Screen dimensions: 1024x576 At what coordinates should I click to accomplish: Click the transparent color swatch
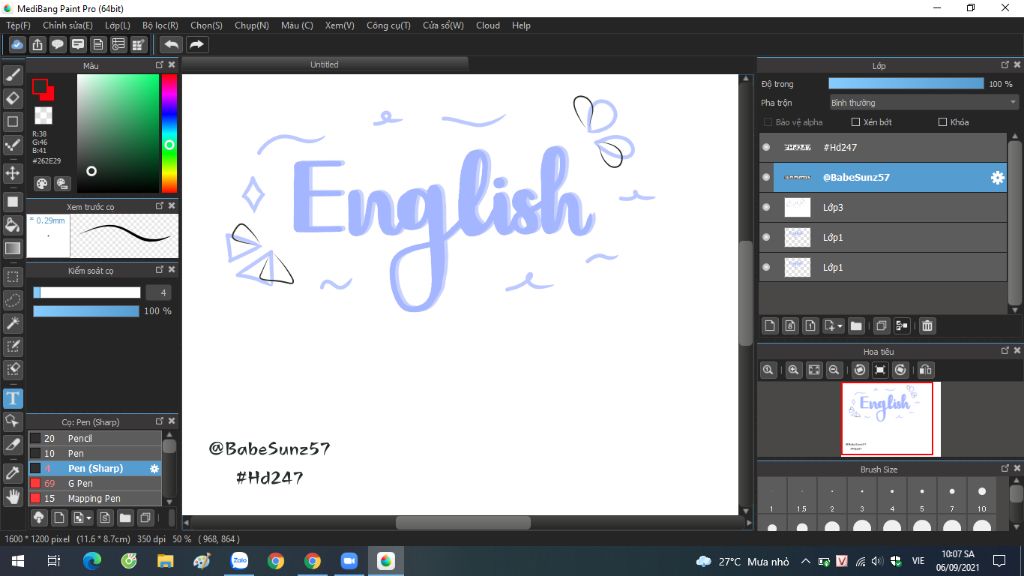43,116
